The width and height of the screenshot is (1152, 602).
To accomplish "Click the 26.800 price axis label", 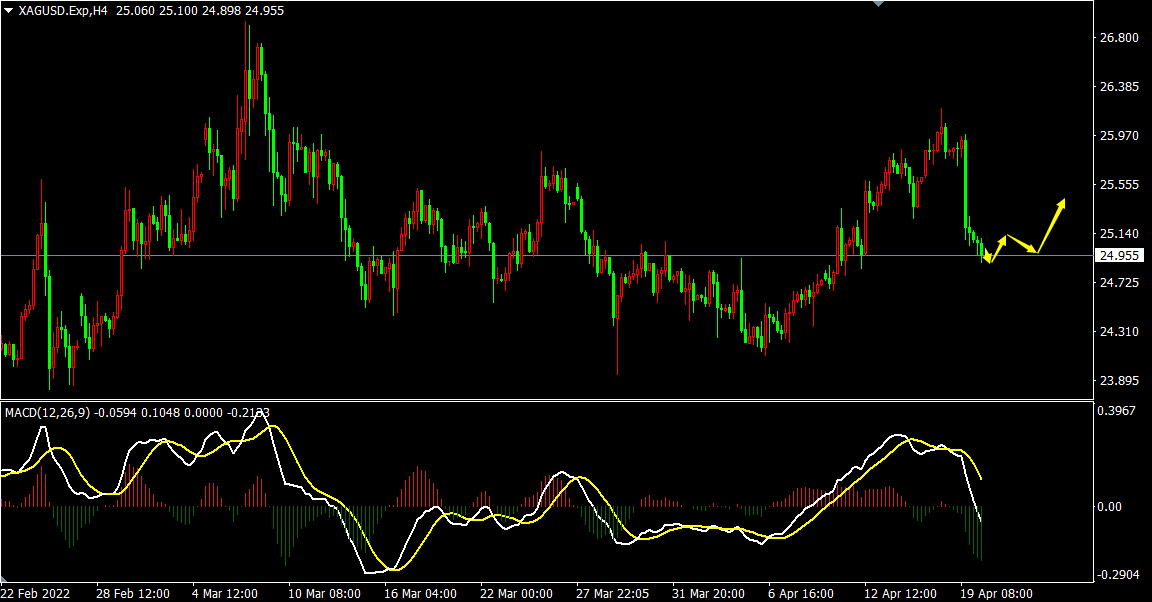I will click(x=1119, y=38).
